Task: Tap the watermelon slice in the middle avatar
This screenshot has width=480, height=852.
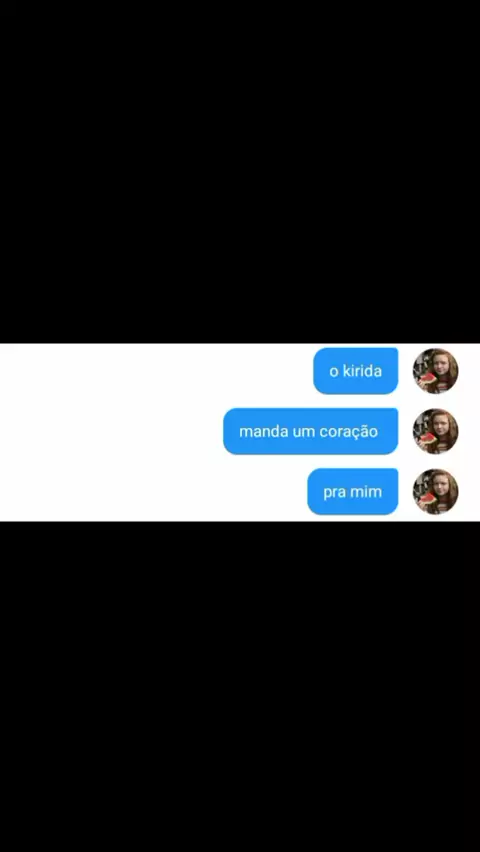Action: coord(427,438)
